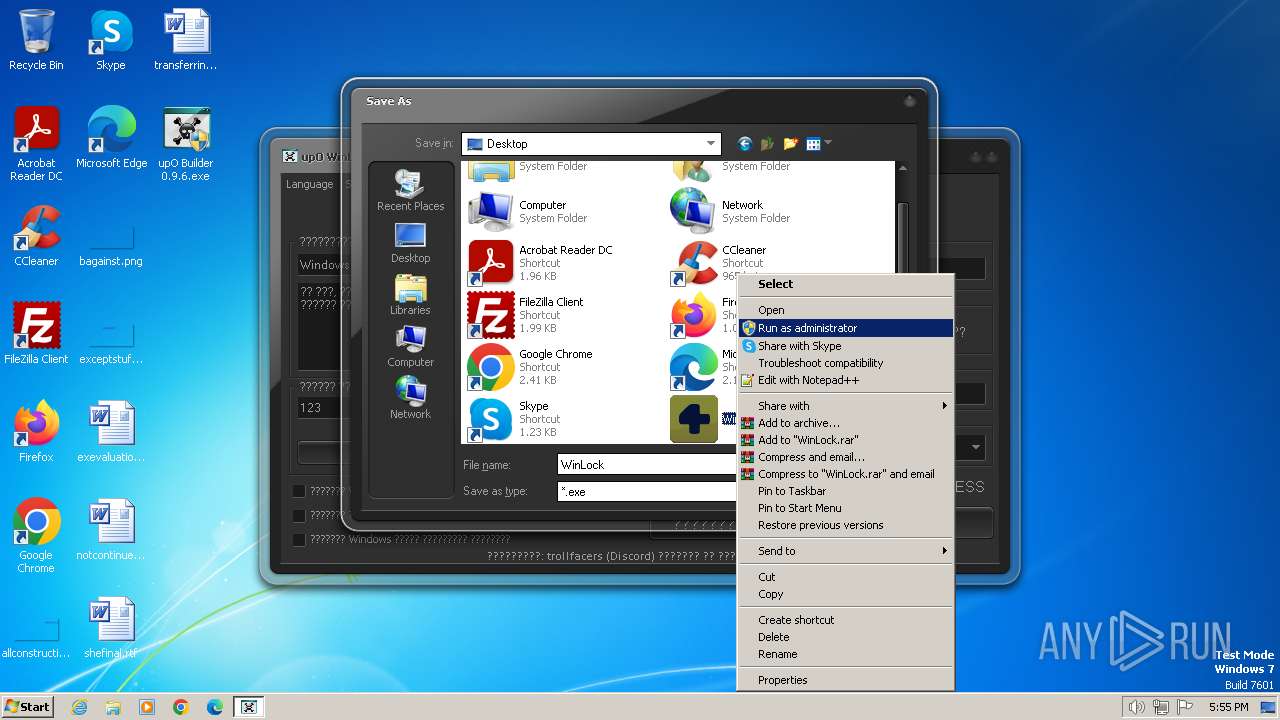Open the CCleaner desktop shortcut
This screenshot has height=720, width=1280.
click(36, 236)
